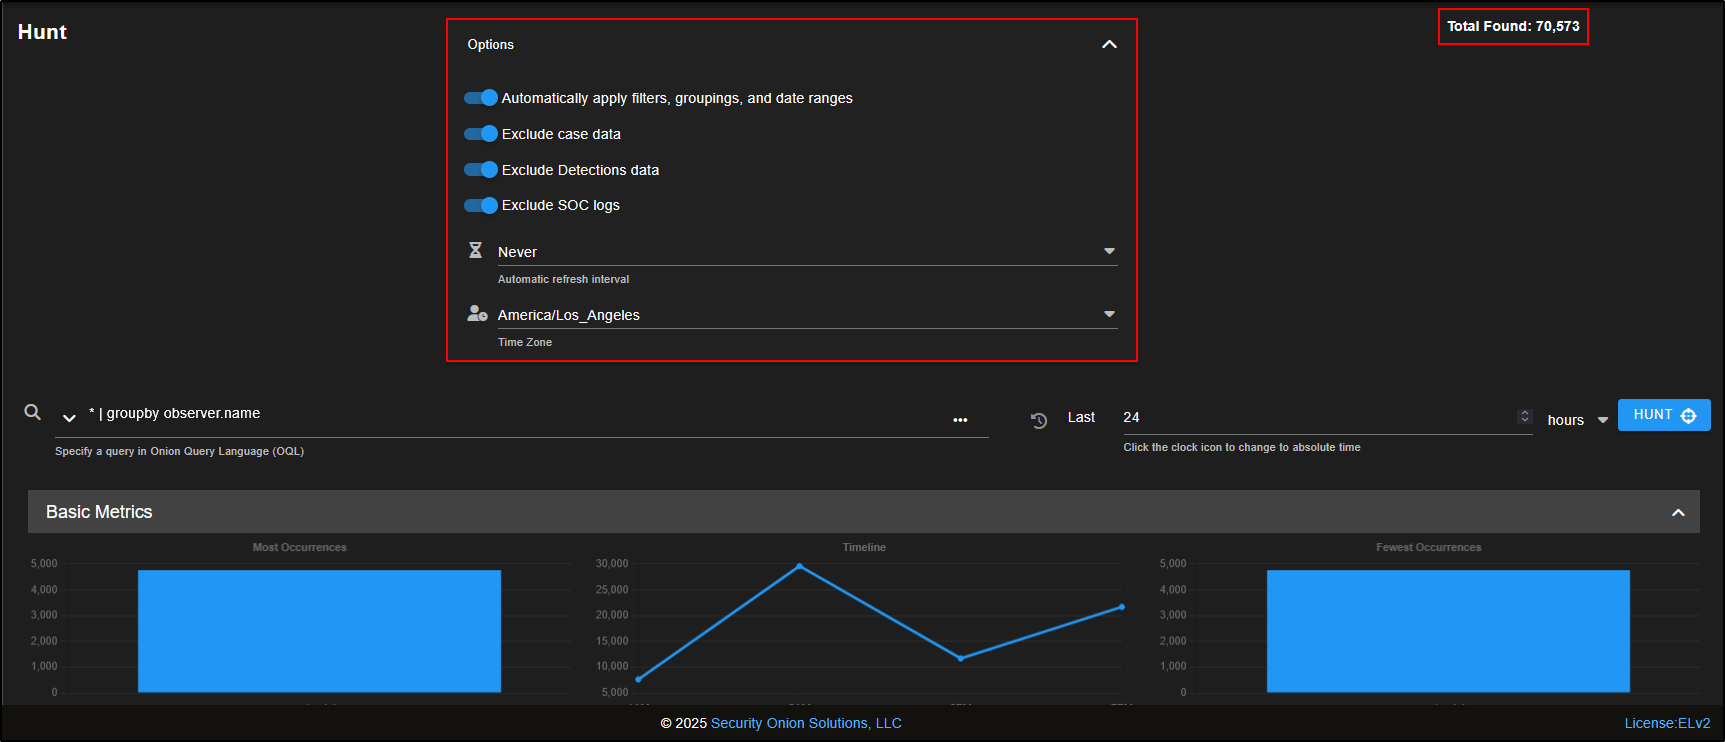Collapse the Options panel chevron
The width and height of the screenshot is (1725, 742).
pyautogui.click(x=1109, y=45)
